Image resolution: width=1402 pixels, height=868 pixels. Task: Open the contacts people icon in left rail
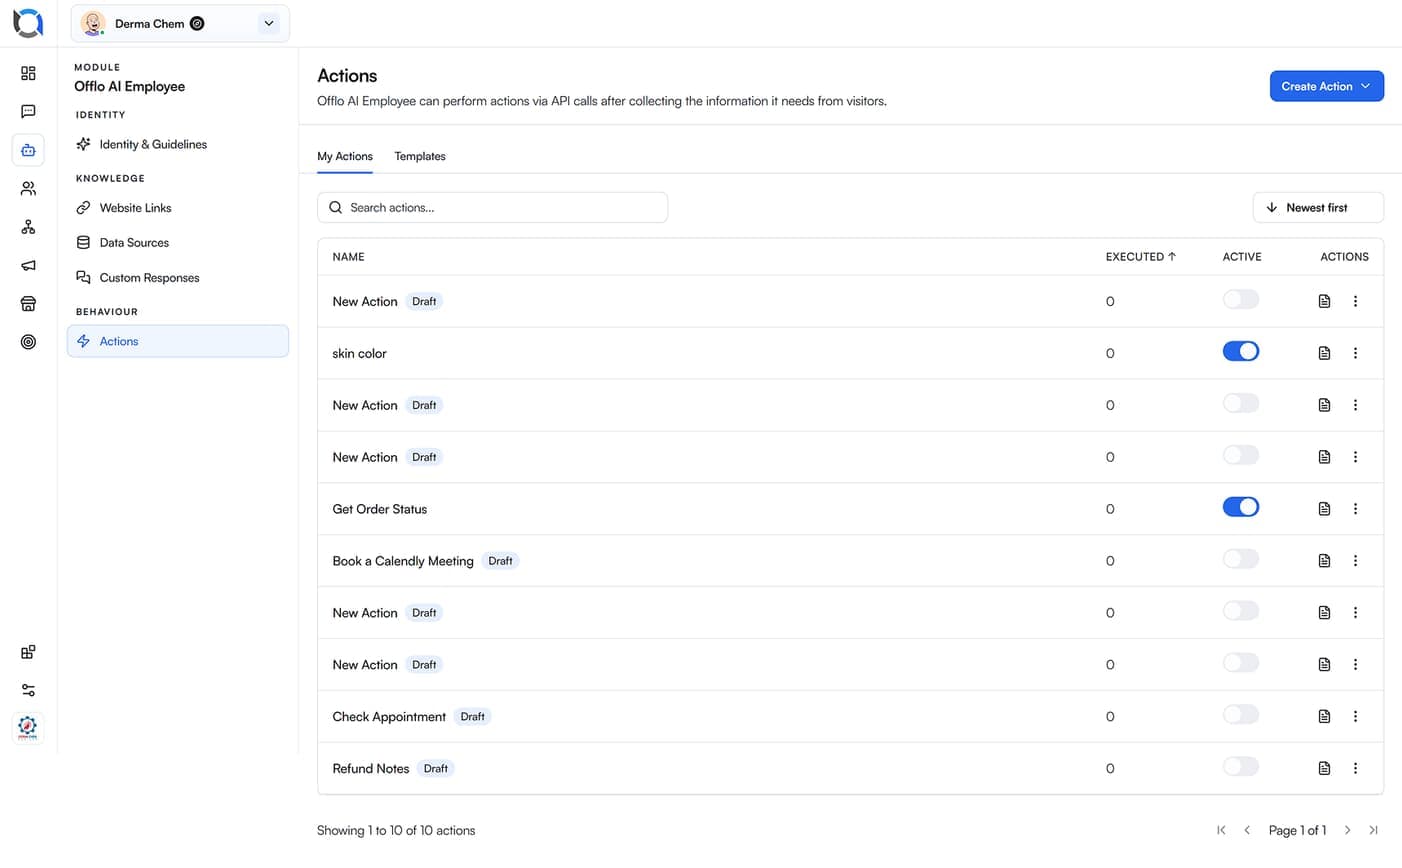pyautogui.click(x=28, y=188)
